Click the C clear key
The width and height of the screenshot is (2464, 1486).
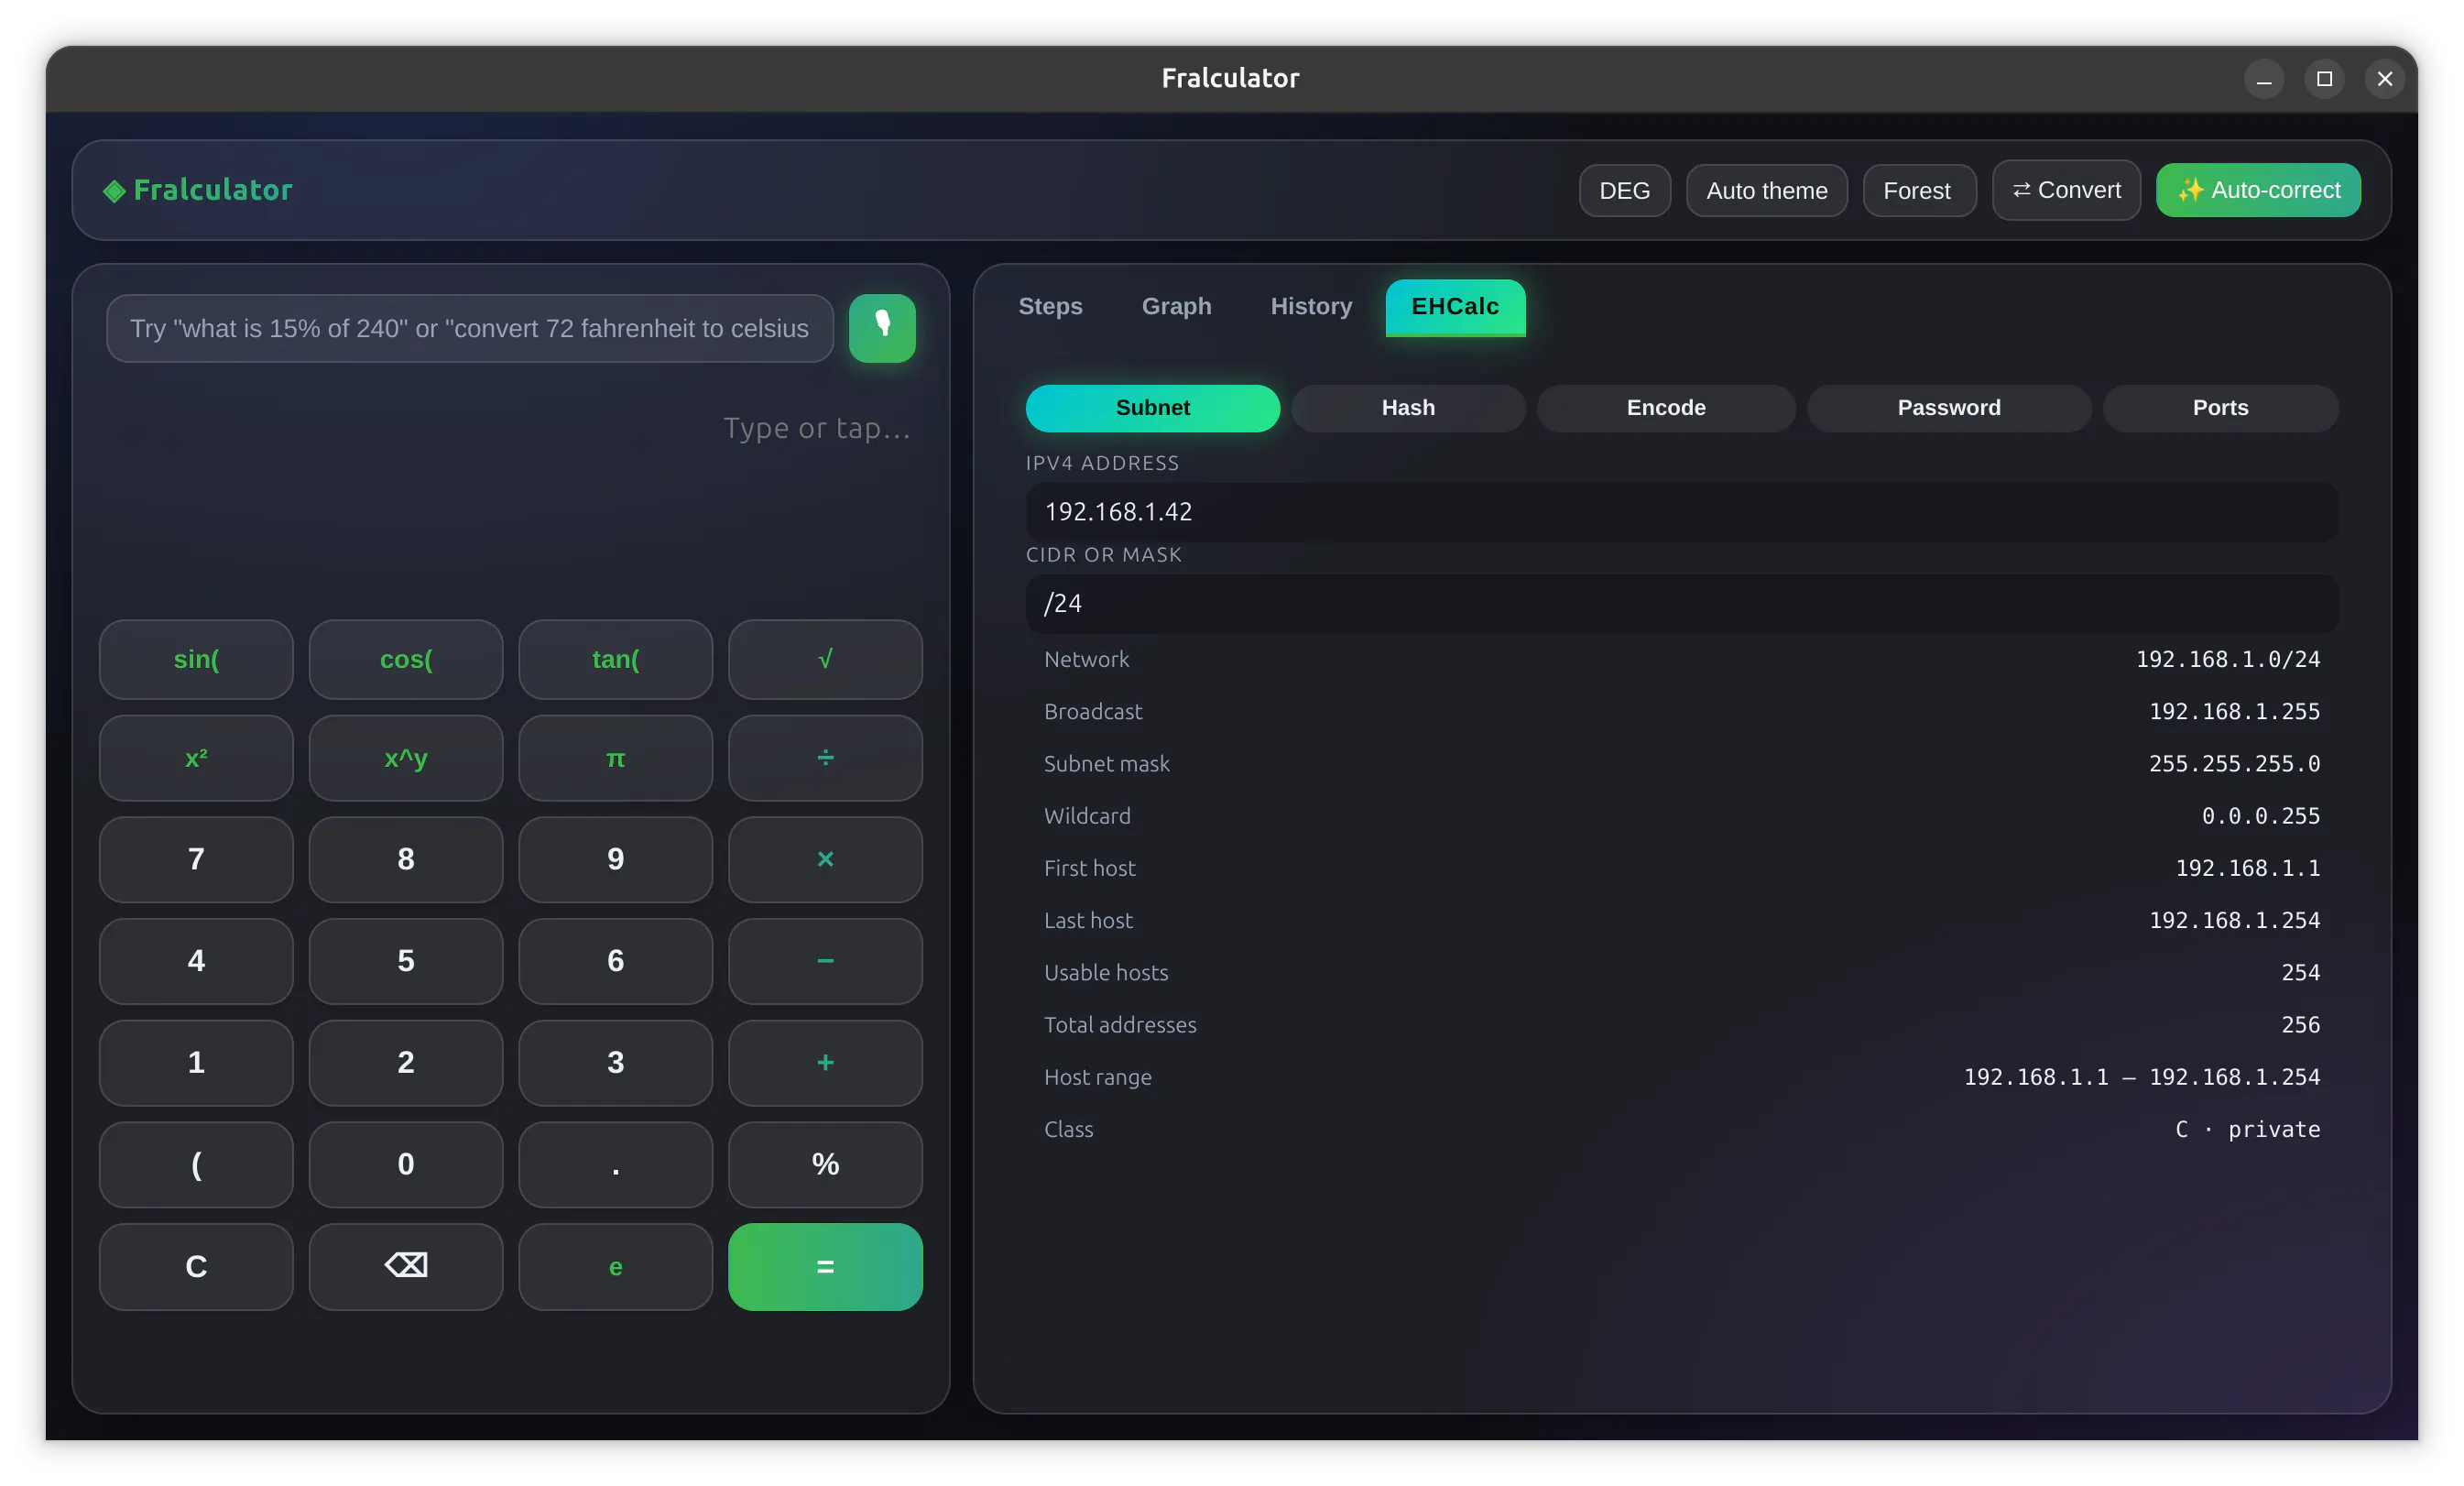(196, 1266)
